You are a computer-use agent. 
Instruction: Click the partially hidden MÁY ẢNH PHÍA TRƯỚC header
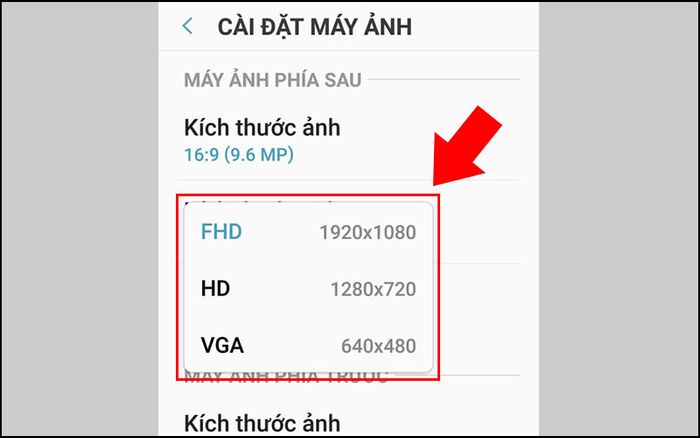pyautogui.click(x=286, y=378)
